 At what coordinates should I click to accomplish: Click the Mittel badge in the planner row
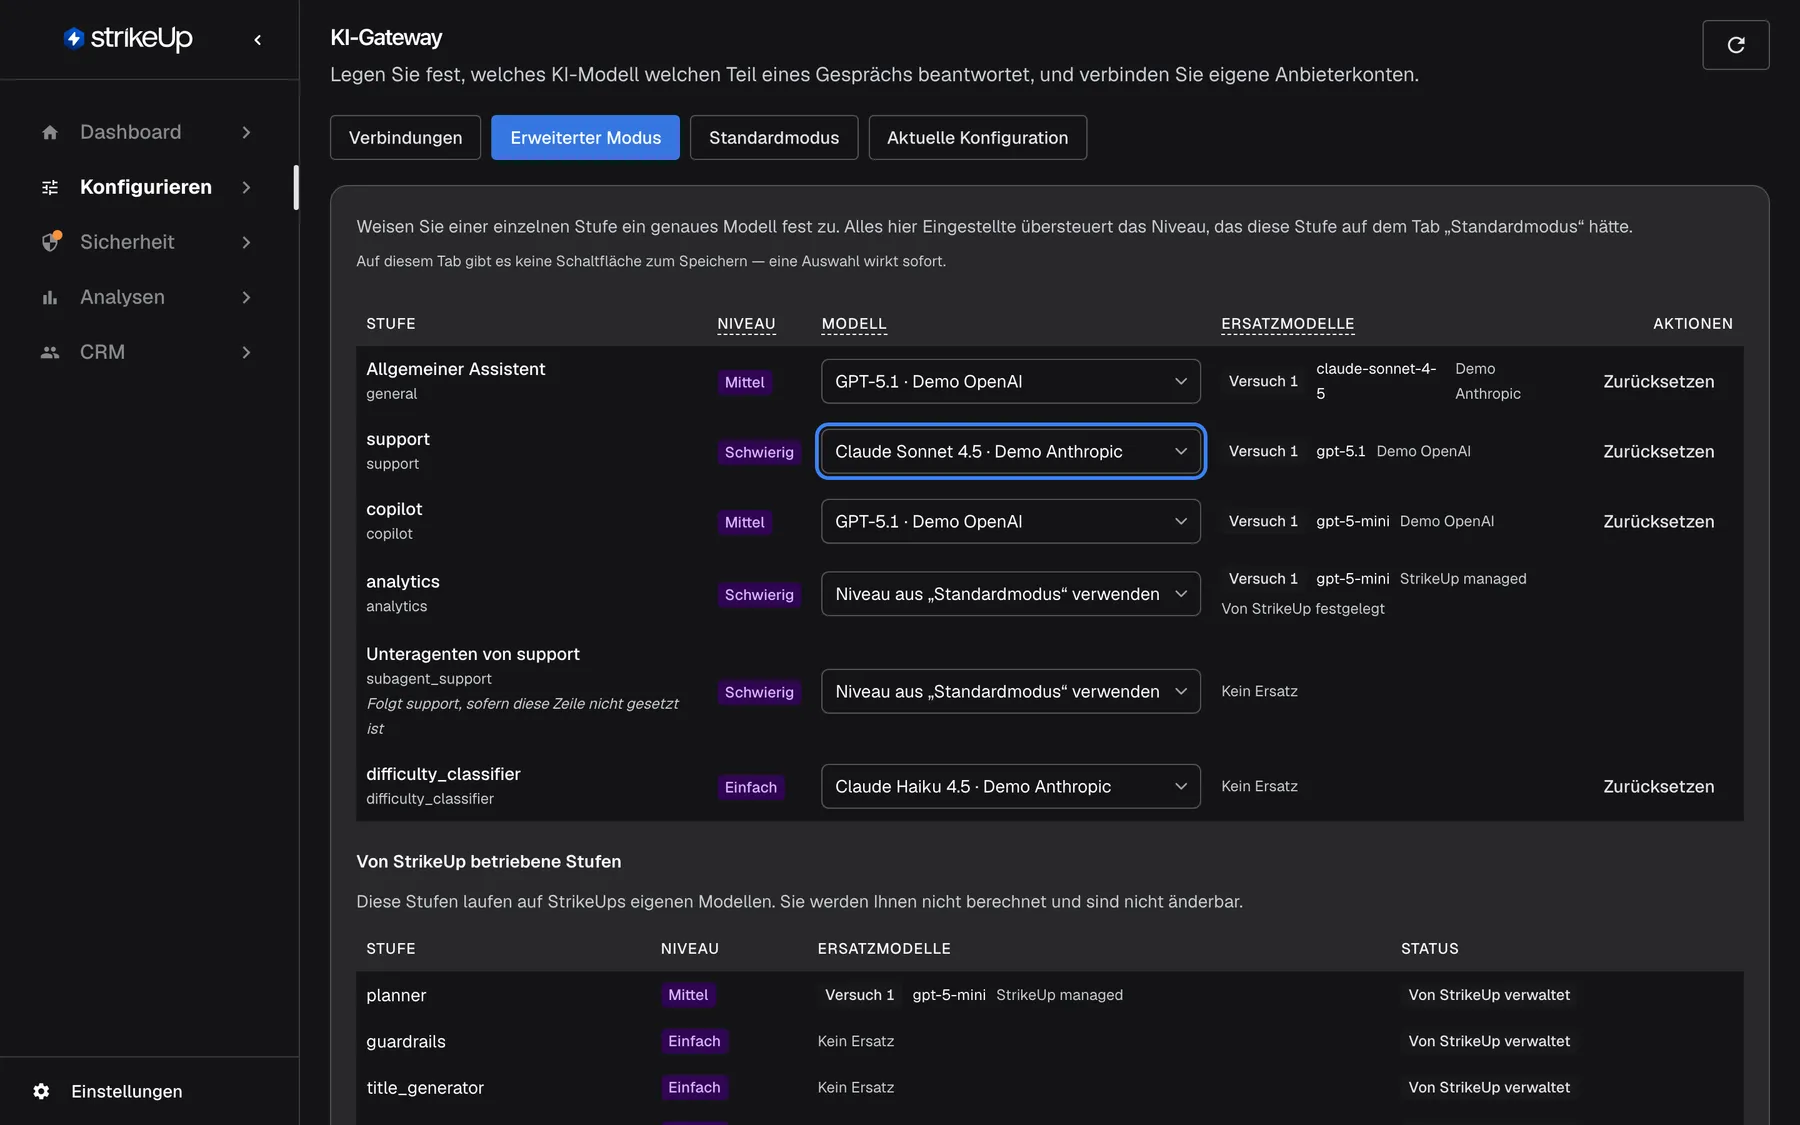click(688, 995)
